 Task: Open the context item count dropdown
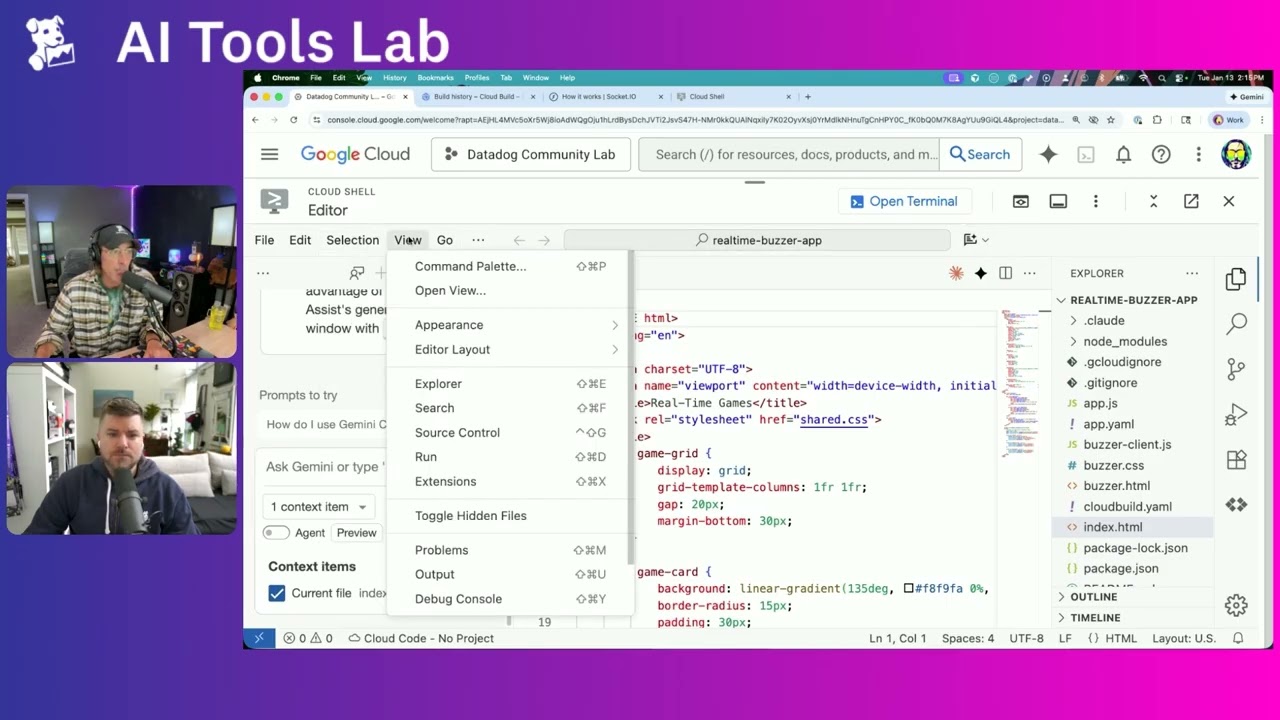319,507
